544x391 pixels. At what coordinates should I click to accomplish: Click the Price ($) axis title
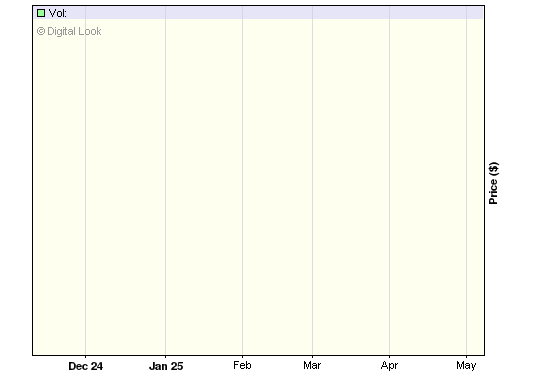coord(493,183)
